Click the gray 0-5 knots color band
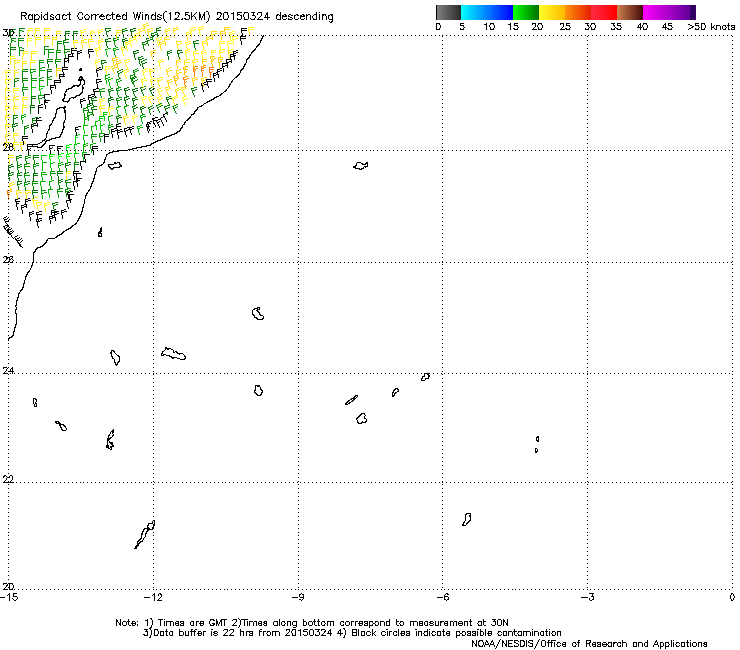The height and width of the screenshot is (650, 740). coord(448,12)
